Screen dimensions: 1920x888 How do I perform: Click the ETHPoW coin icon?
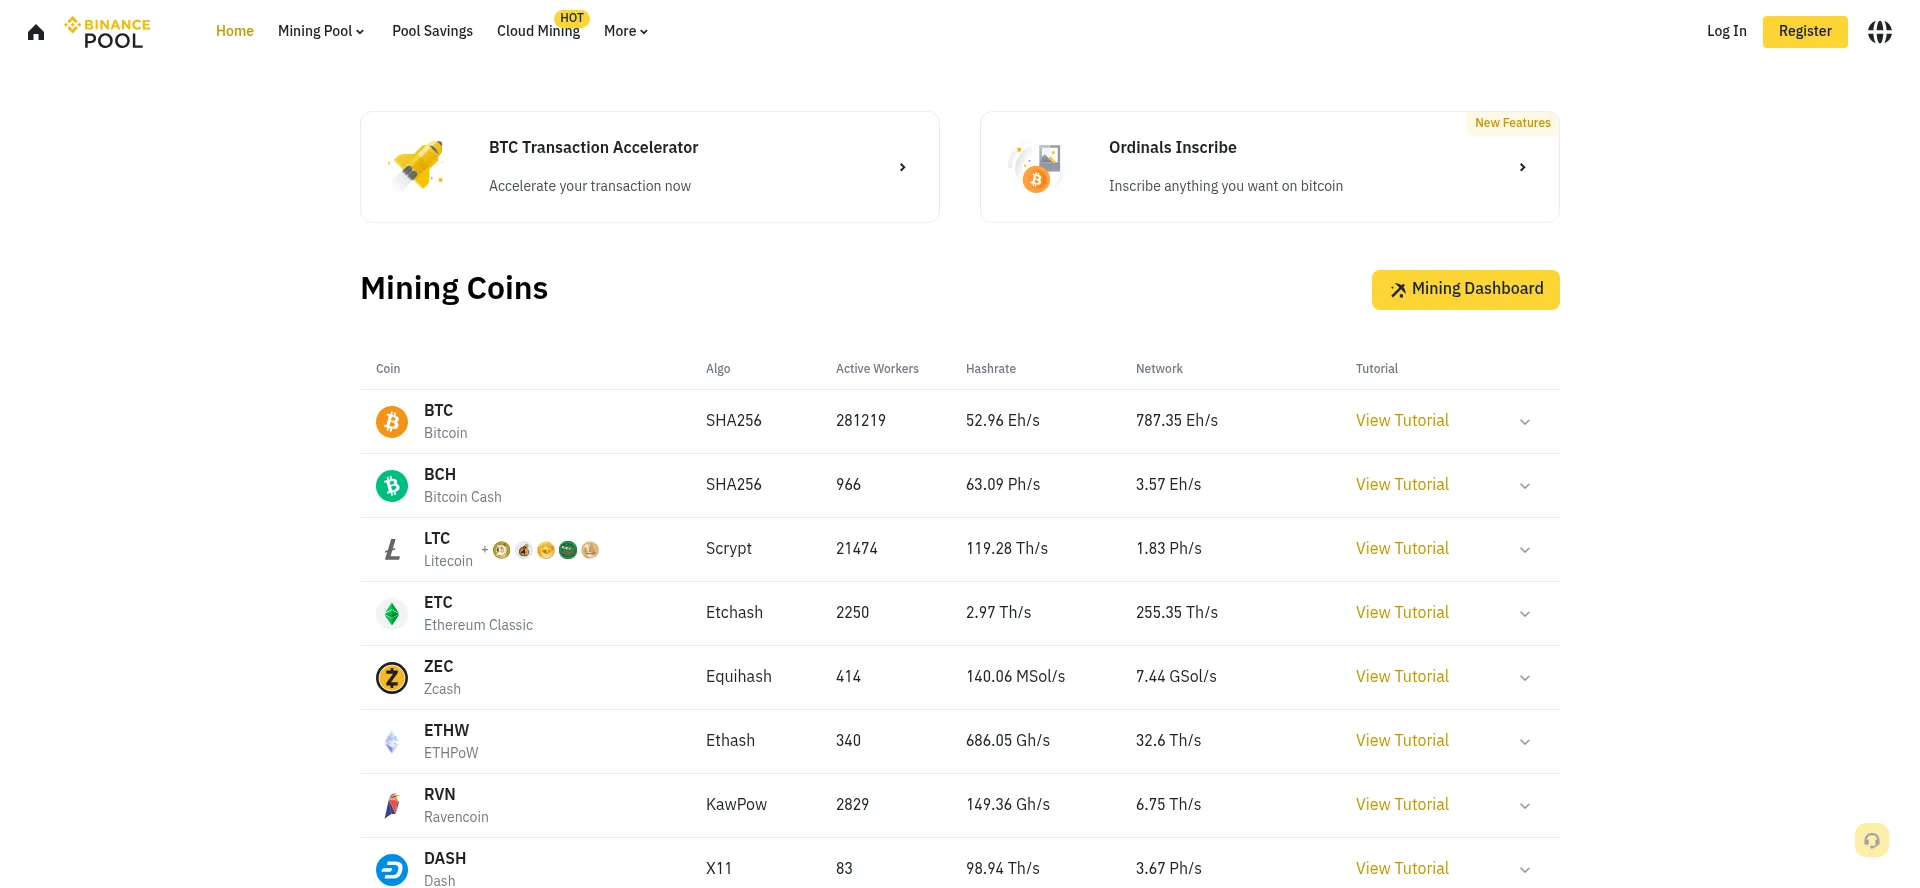(392, 742)
